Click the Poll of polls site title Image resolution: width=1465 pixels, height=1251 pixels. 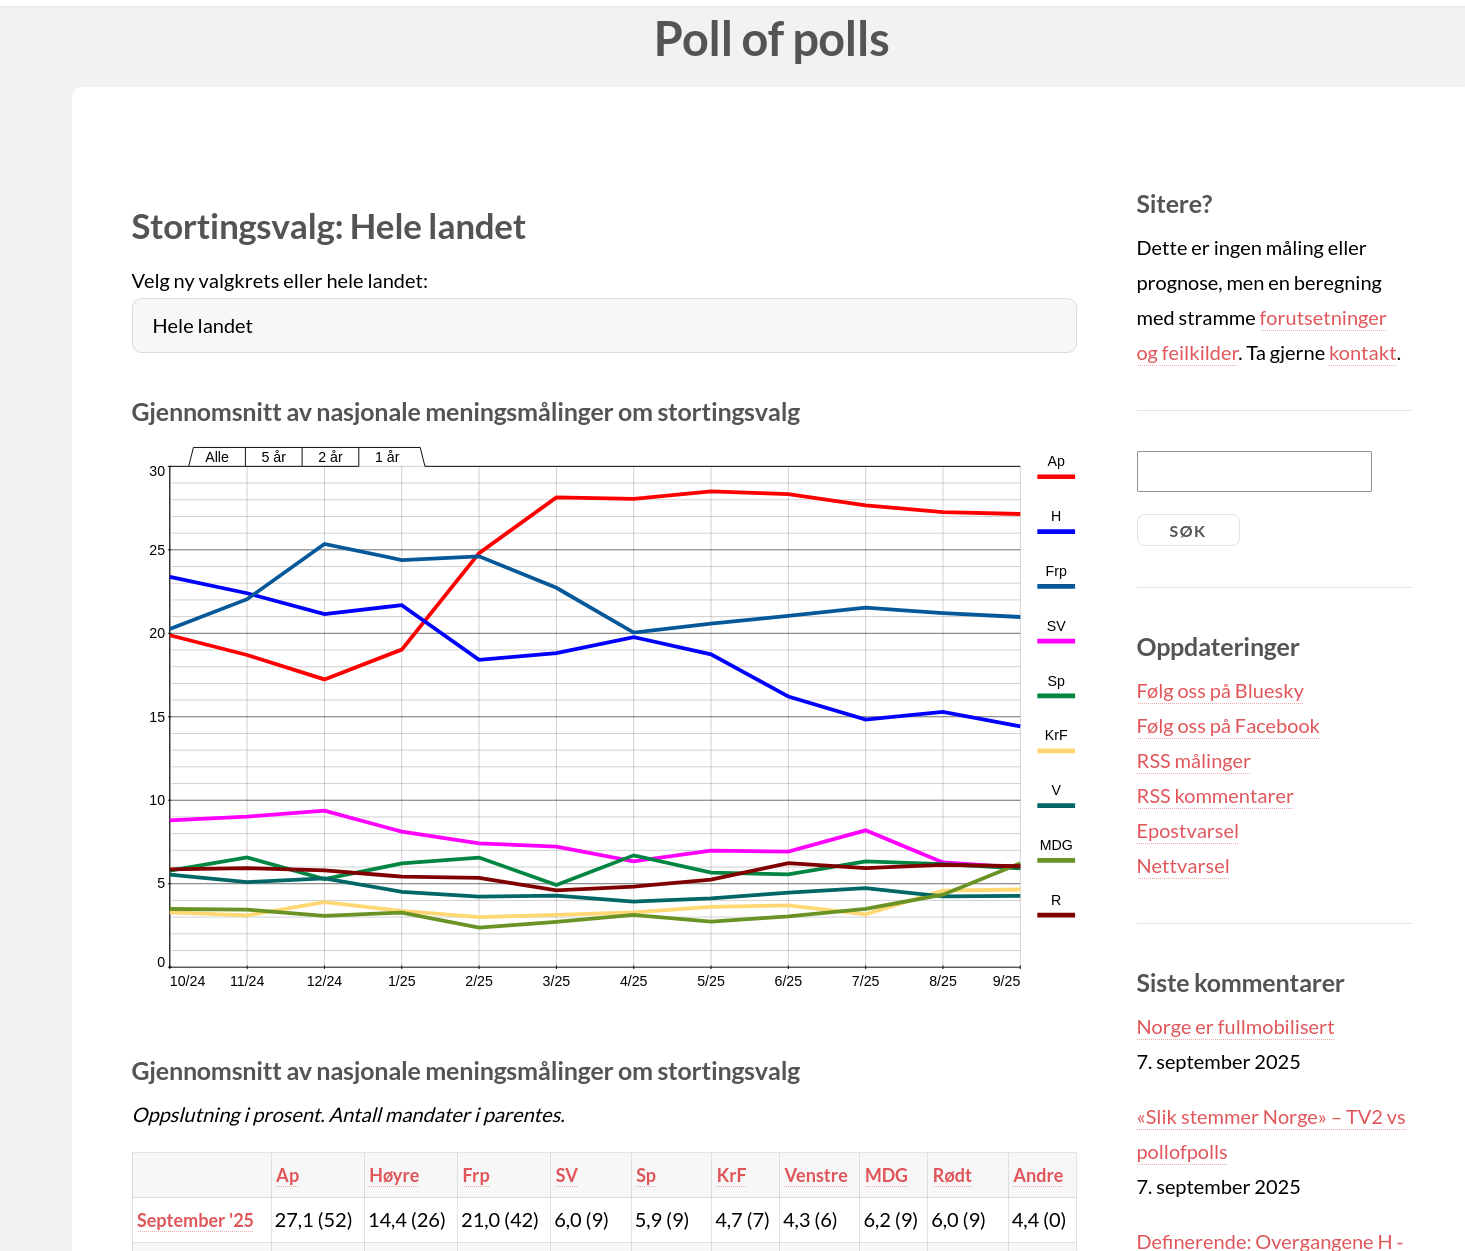tap(771, 40)
